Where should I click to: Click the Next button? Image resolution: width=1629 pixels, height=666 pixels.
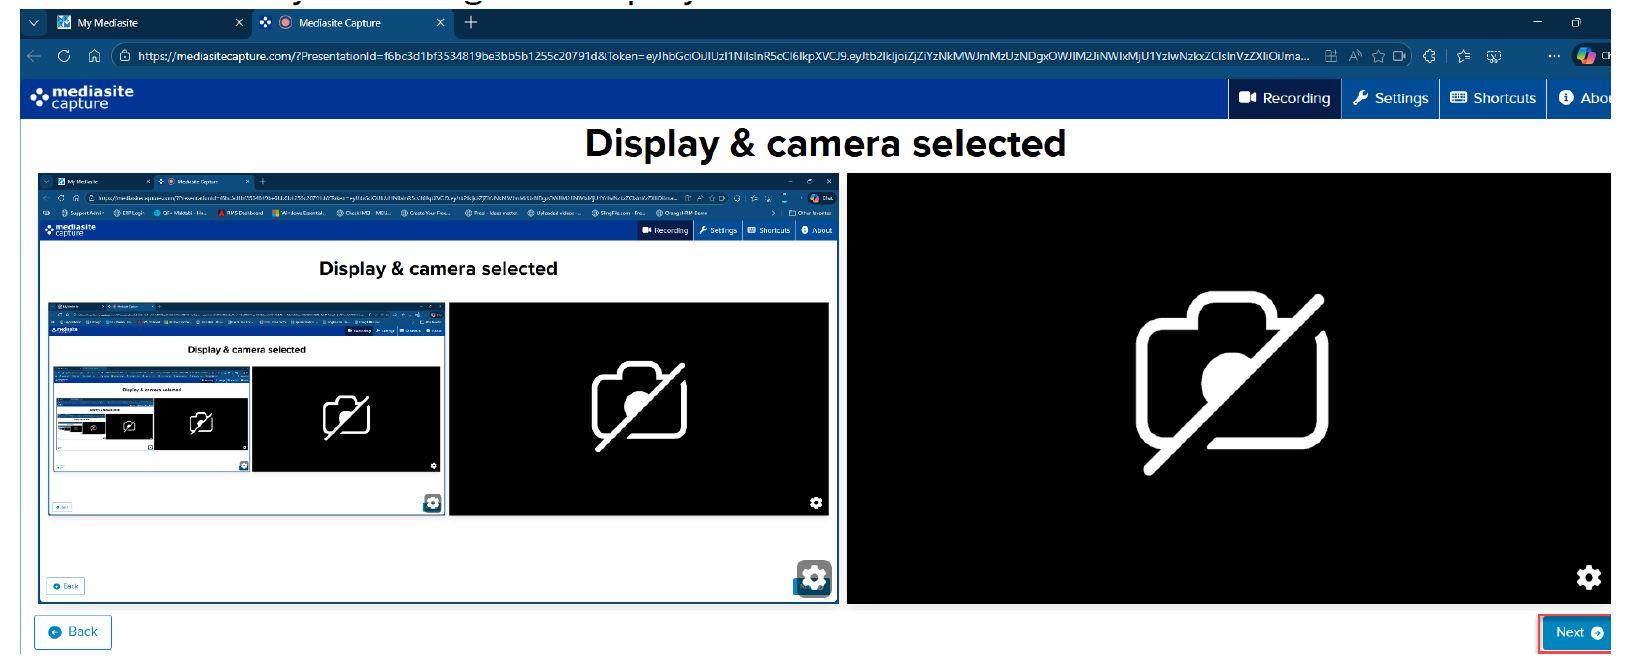[1578, 632]
